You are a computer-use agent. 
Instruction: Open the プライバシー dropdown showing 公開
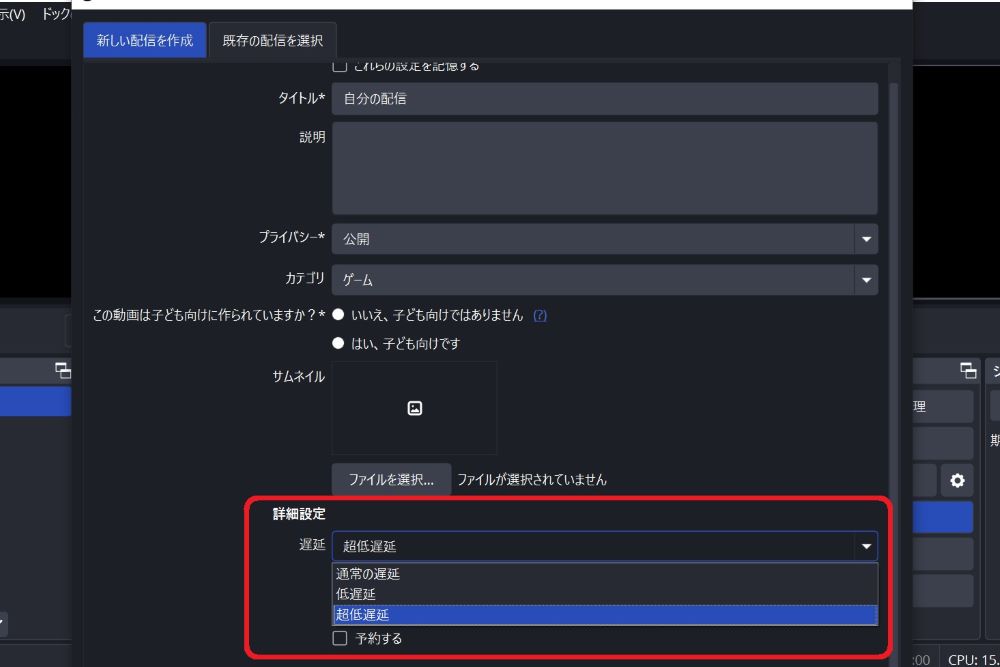pyautogui.click(x=605, y=239)
